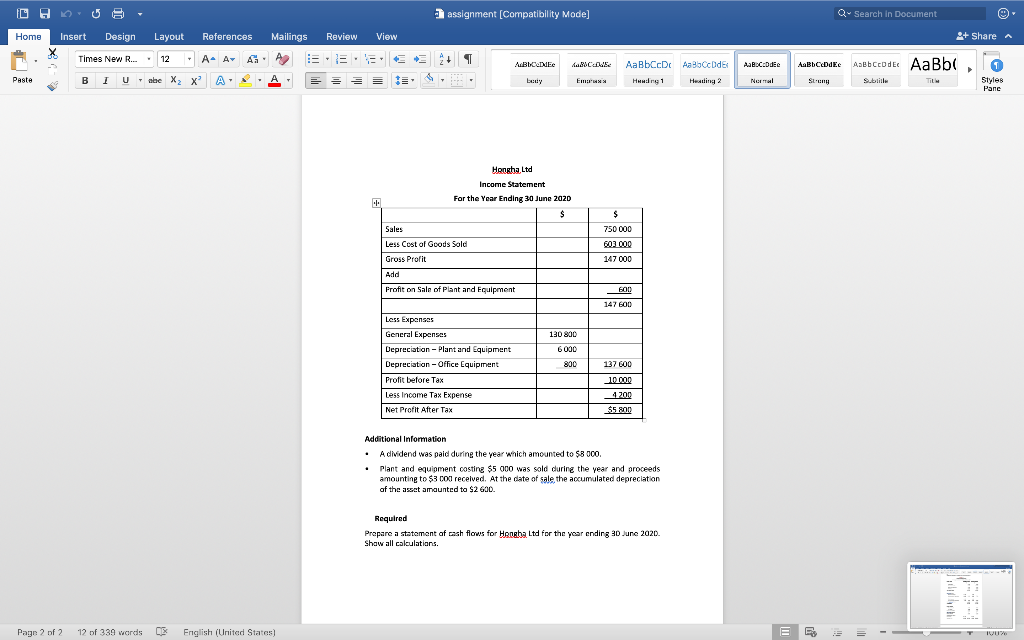Toggle strikethrough abc formatting
Viewport: 1024px width, 640px height.
[x=155, y=80]
